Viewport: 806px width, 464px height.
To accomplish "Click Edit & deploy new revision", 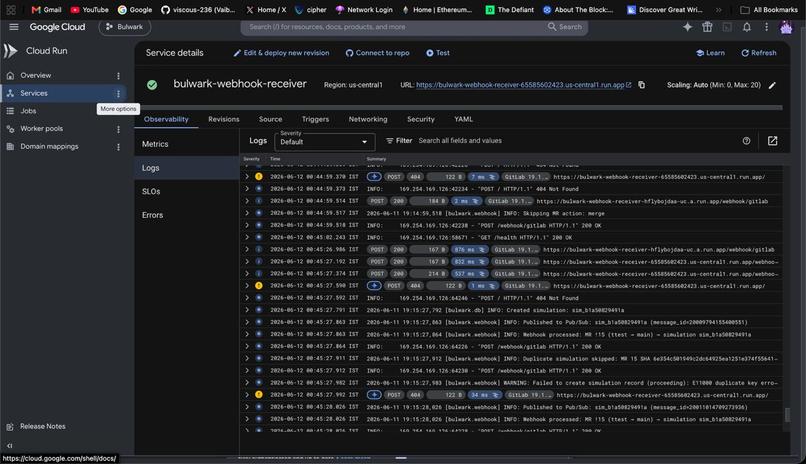I will (281, 53).
